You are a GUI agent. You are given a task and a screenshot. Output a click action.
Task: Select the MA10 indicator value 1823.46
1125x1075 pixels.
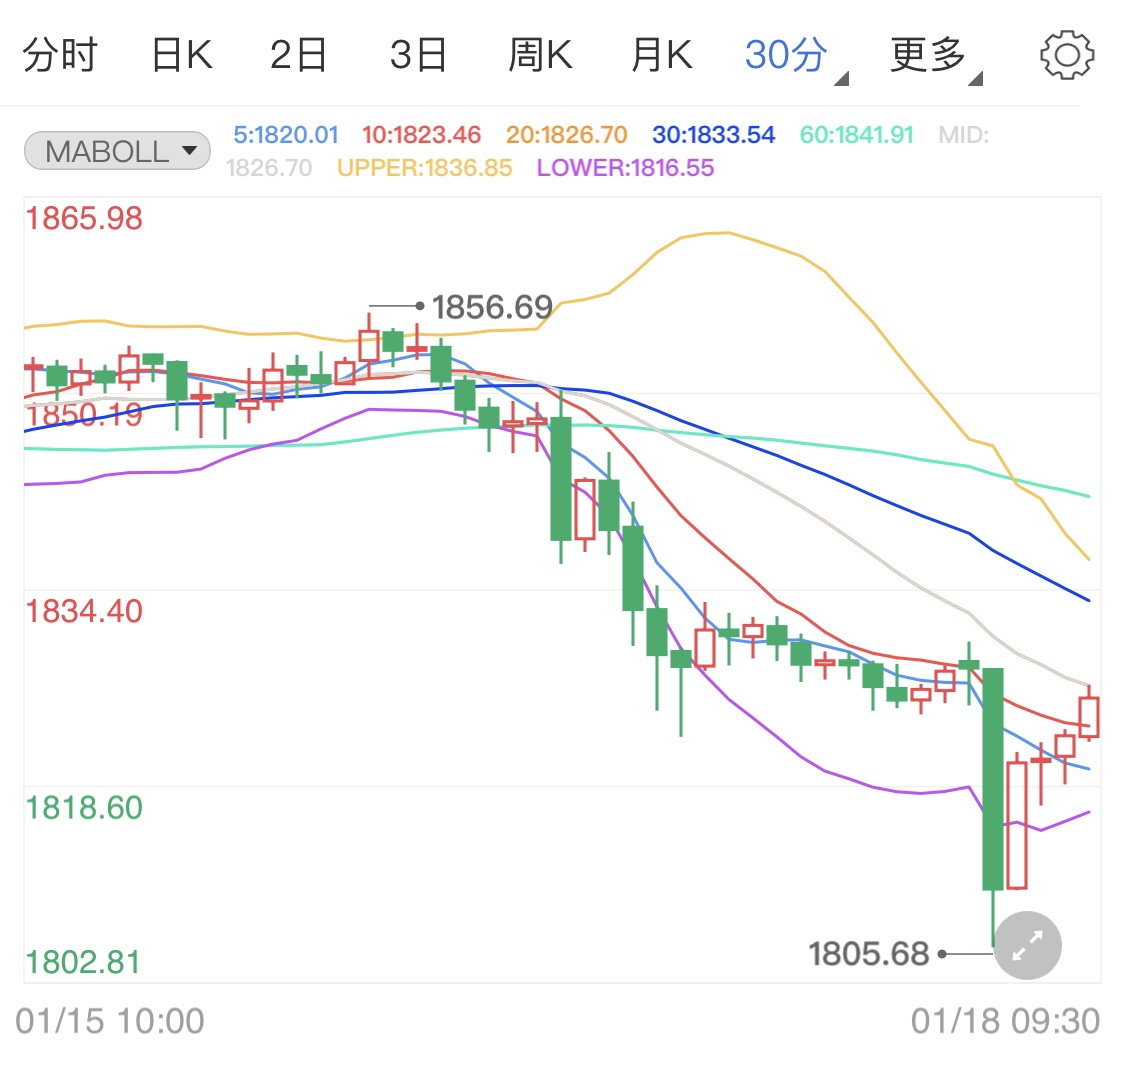tap(421, 135)
